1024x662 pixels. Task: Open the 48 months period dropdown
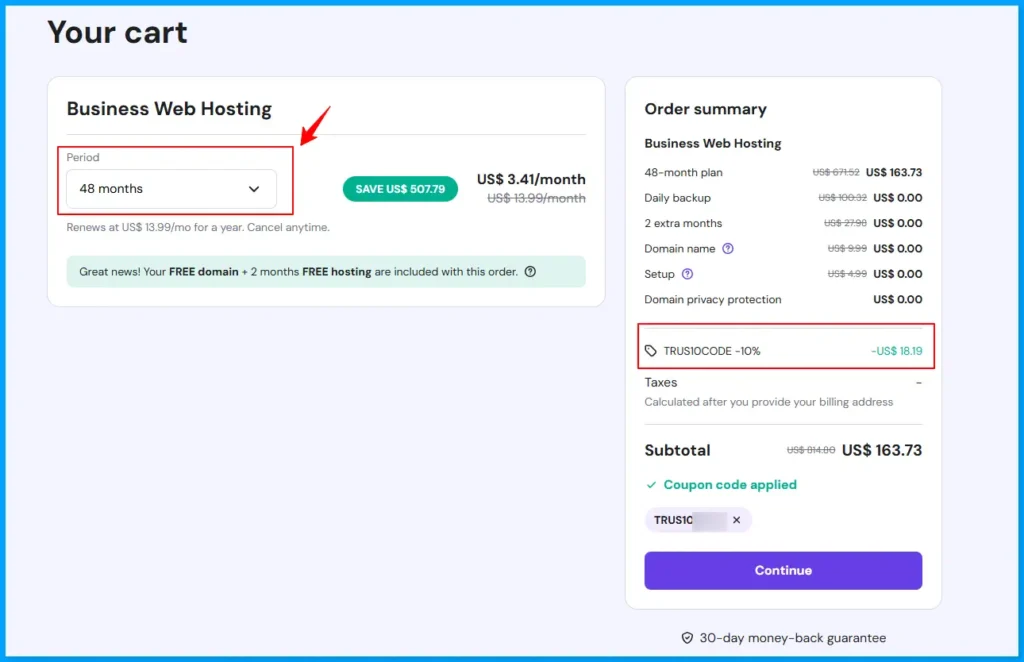[x=172, y=188]
